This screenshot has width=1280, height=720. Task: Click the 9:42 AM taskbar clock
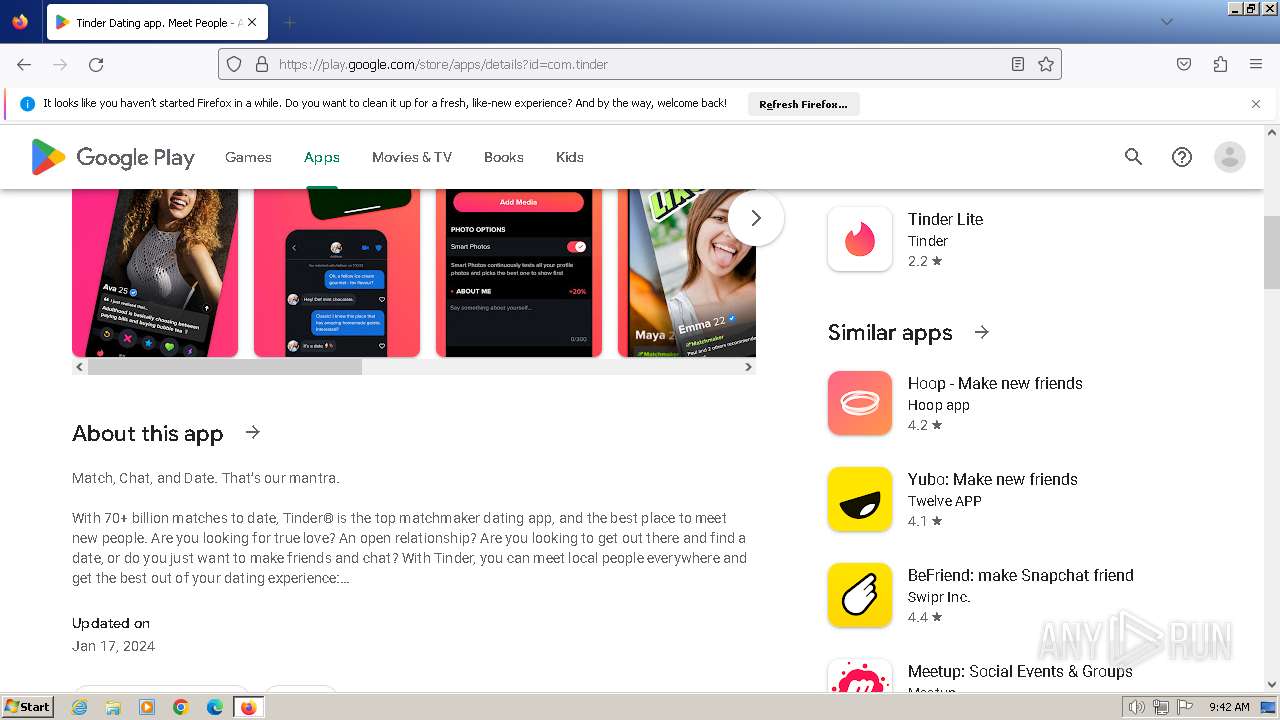1229,707
